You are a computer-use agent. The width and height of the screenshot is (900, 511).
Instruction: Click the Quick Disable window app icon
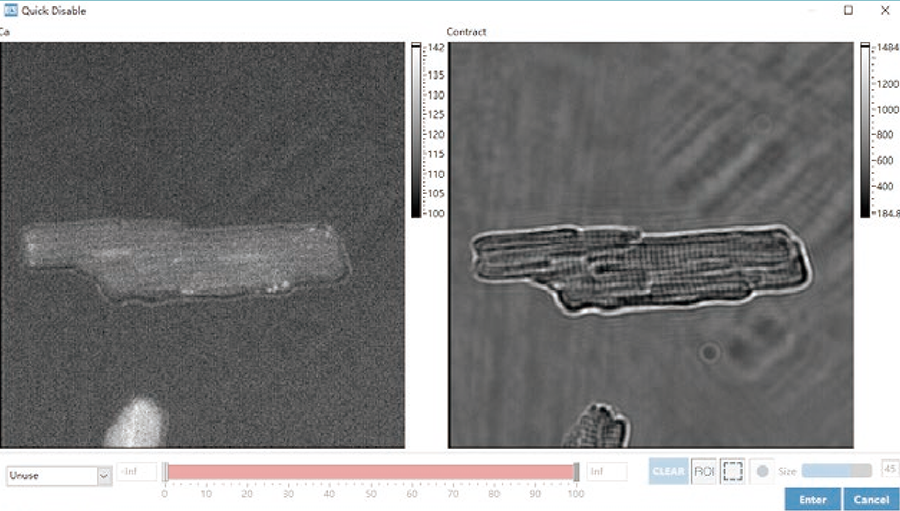click(x=11, y=10)
